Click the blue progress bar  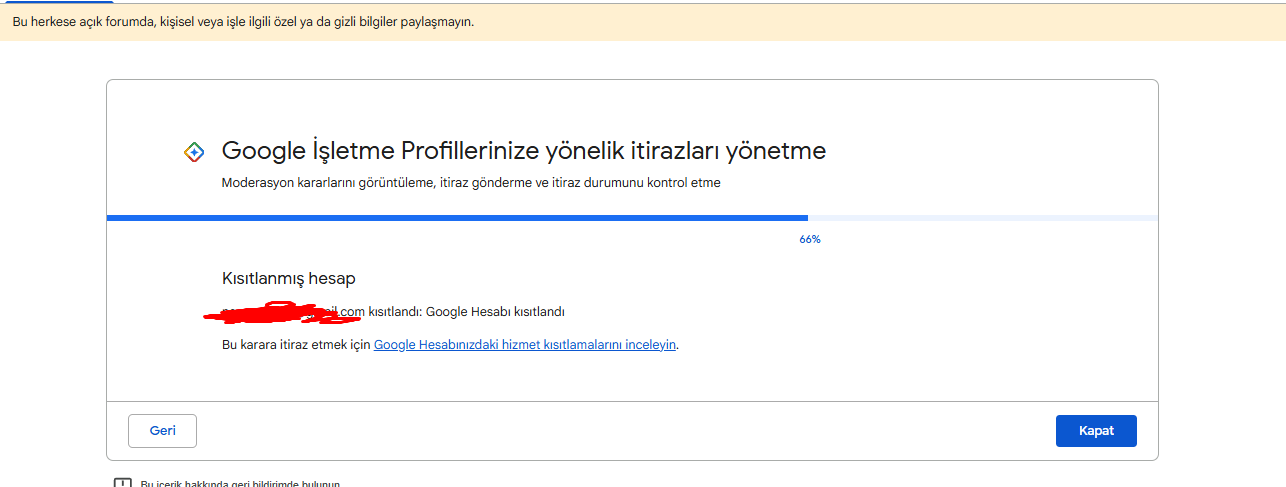pyautogui.click(x=457, y=217)
